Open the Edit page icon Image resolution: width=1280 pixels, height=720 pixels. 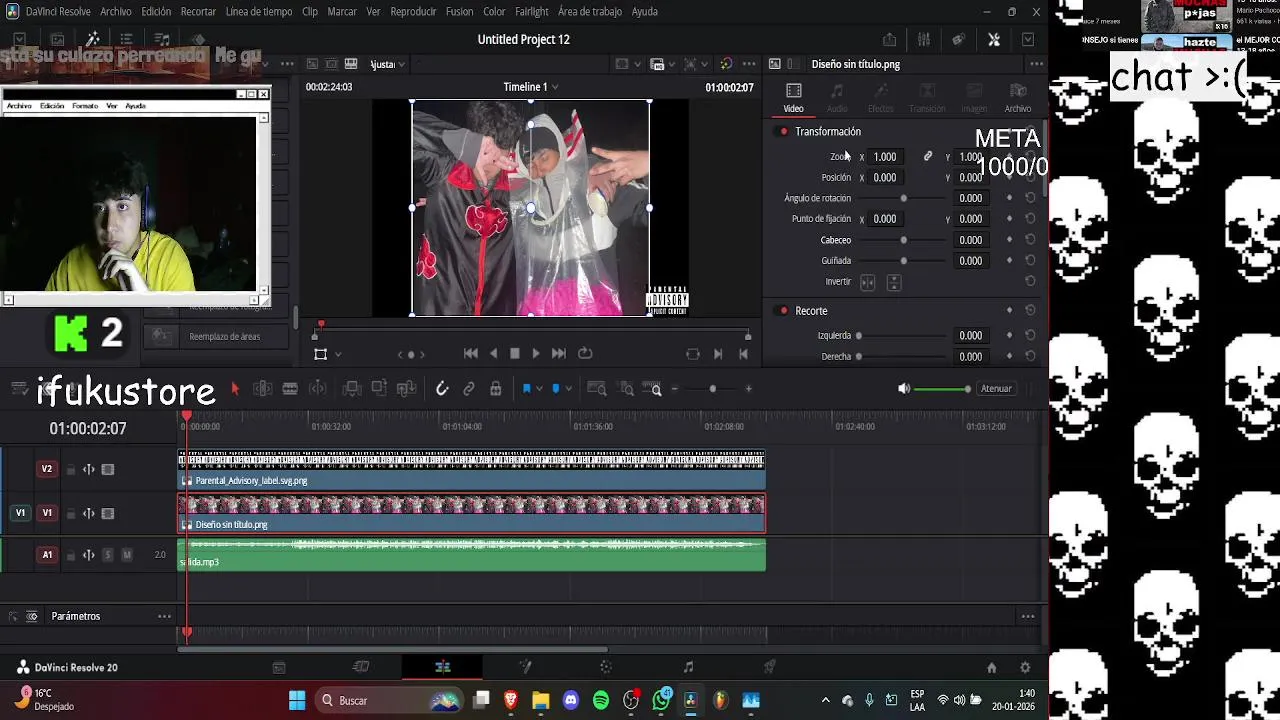pyautogui.click(x=442, y=667)
